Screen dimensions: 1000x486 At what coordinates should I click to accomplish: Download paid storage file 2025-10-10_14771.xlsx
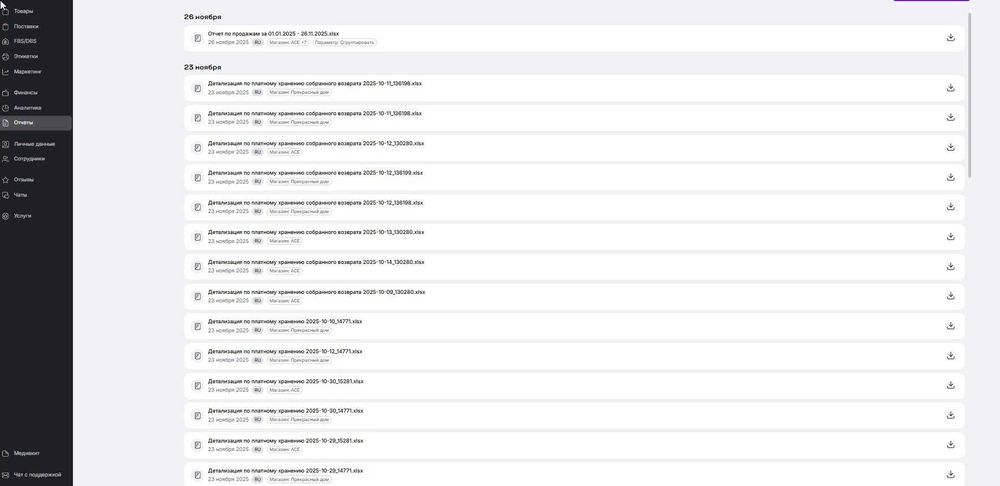950,326
